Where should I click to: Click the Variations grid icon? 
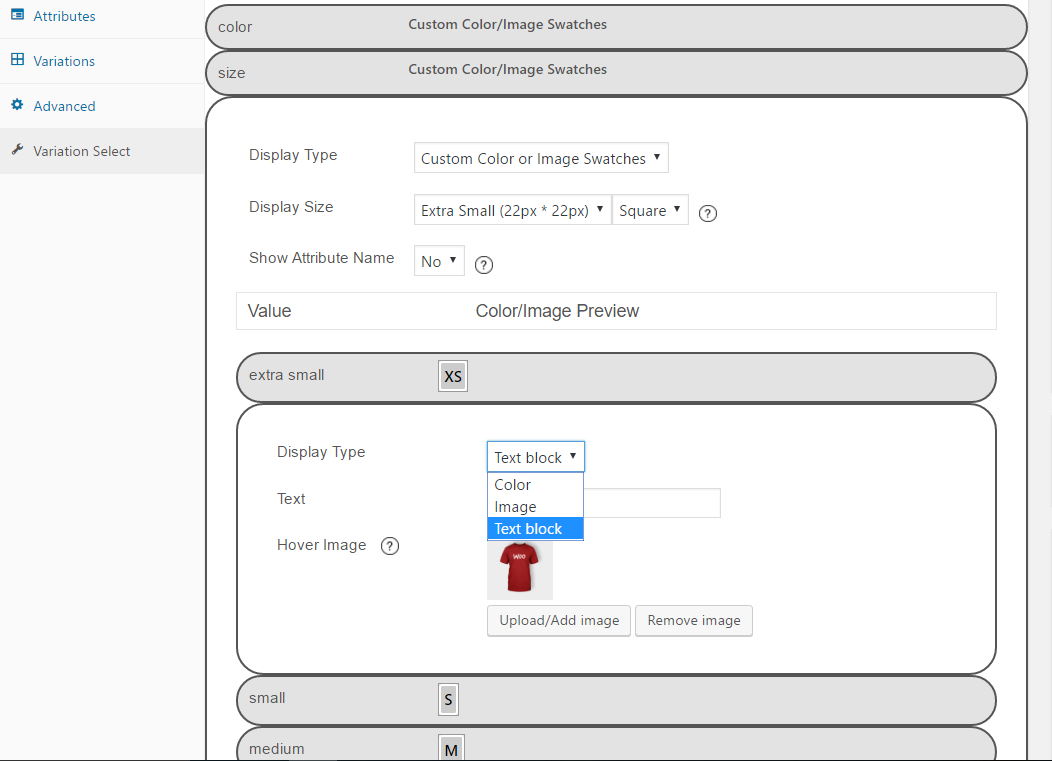point(17,60)
